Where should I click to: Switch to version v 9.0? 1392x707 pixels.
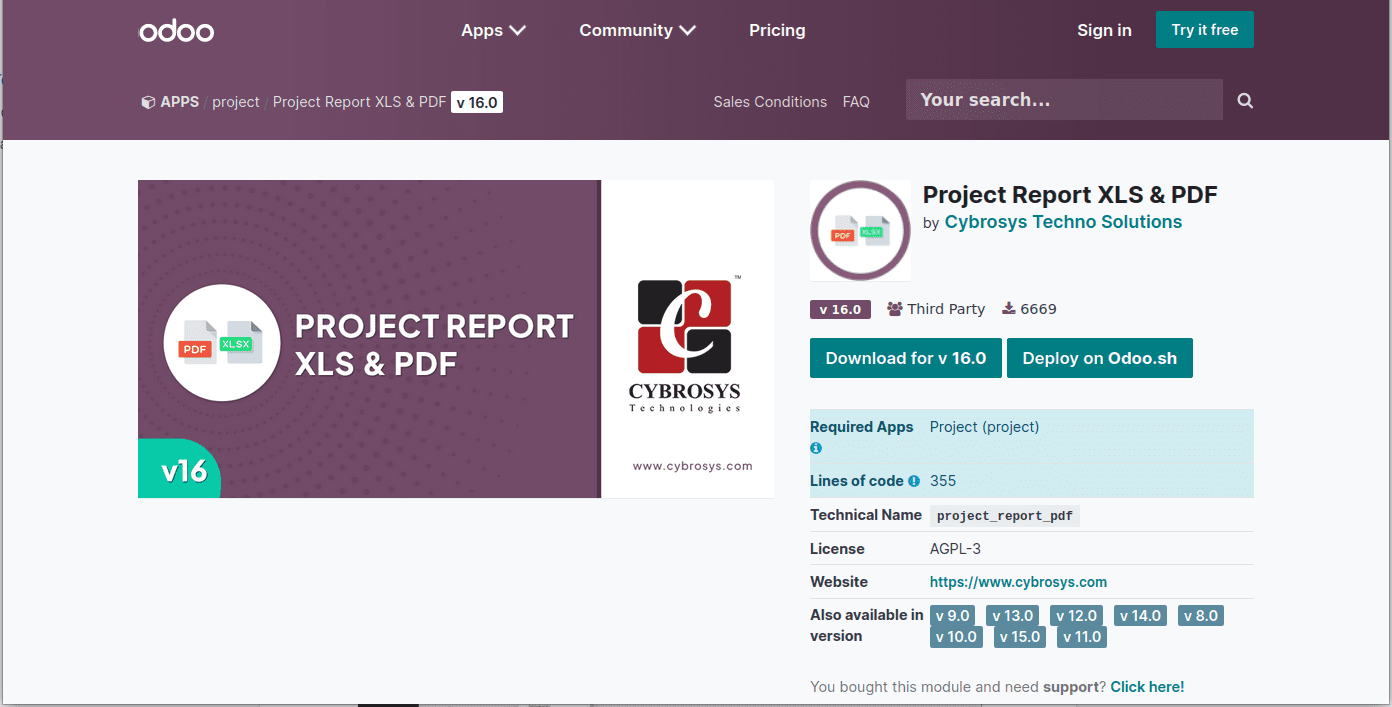953,616
